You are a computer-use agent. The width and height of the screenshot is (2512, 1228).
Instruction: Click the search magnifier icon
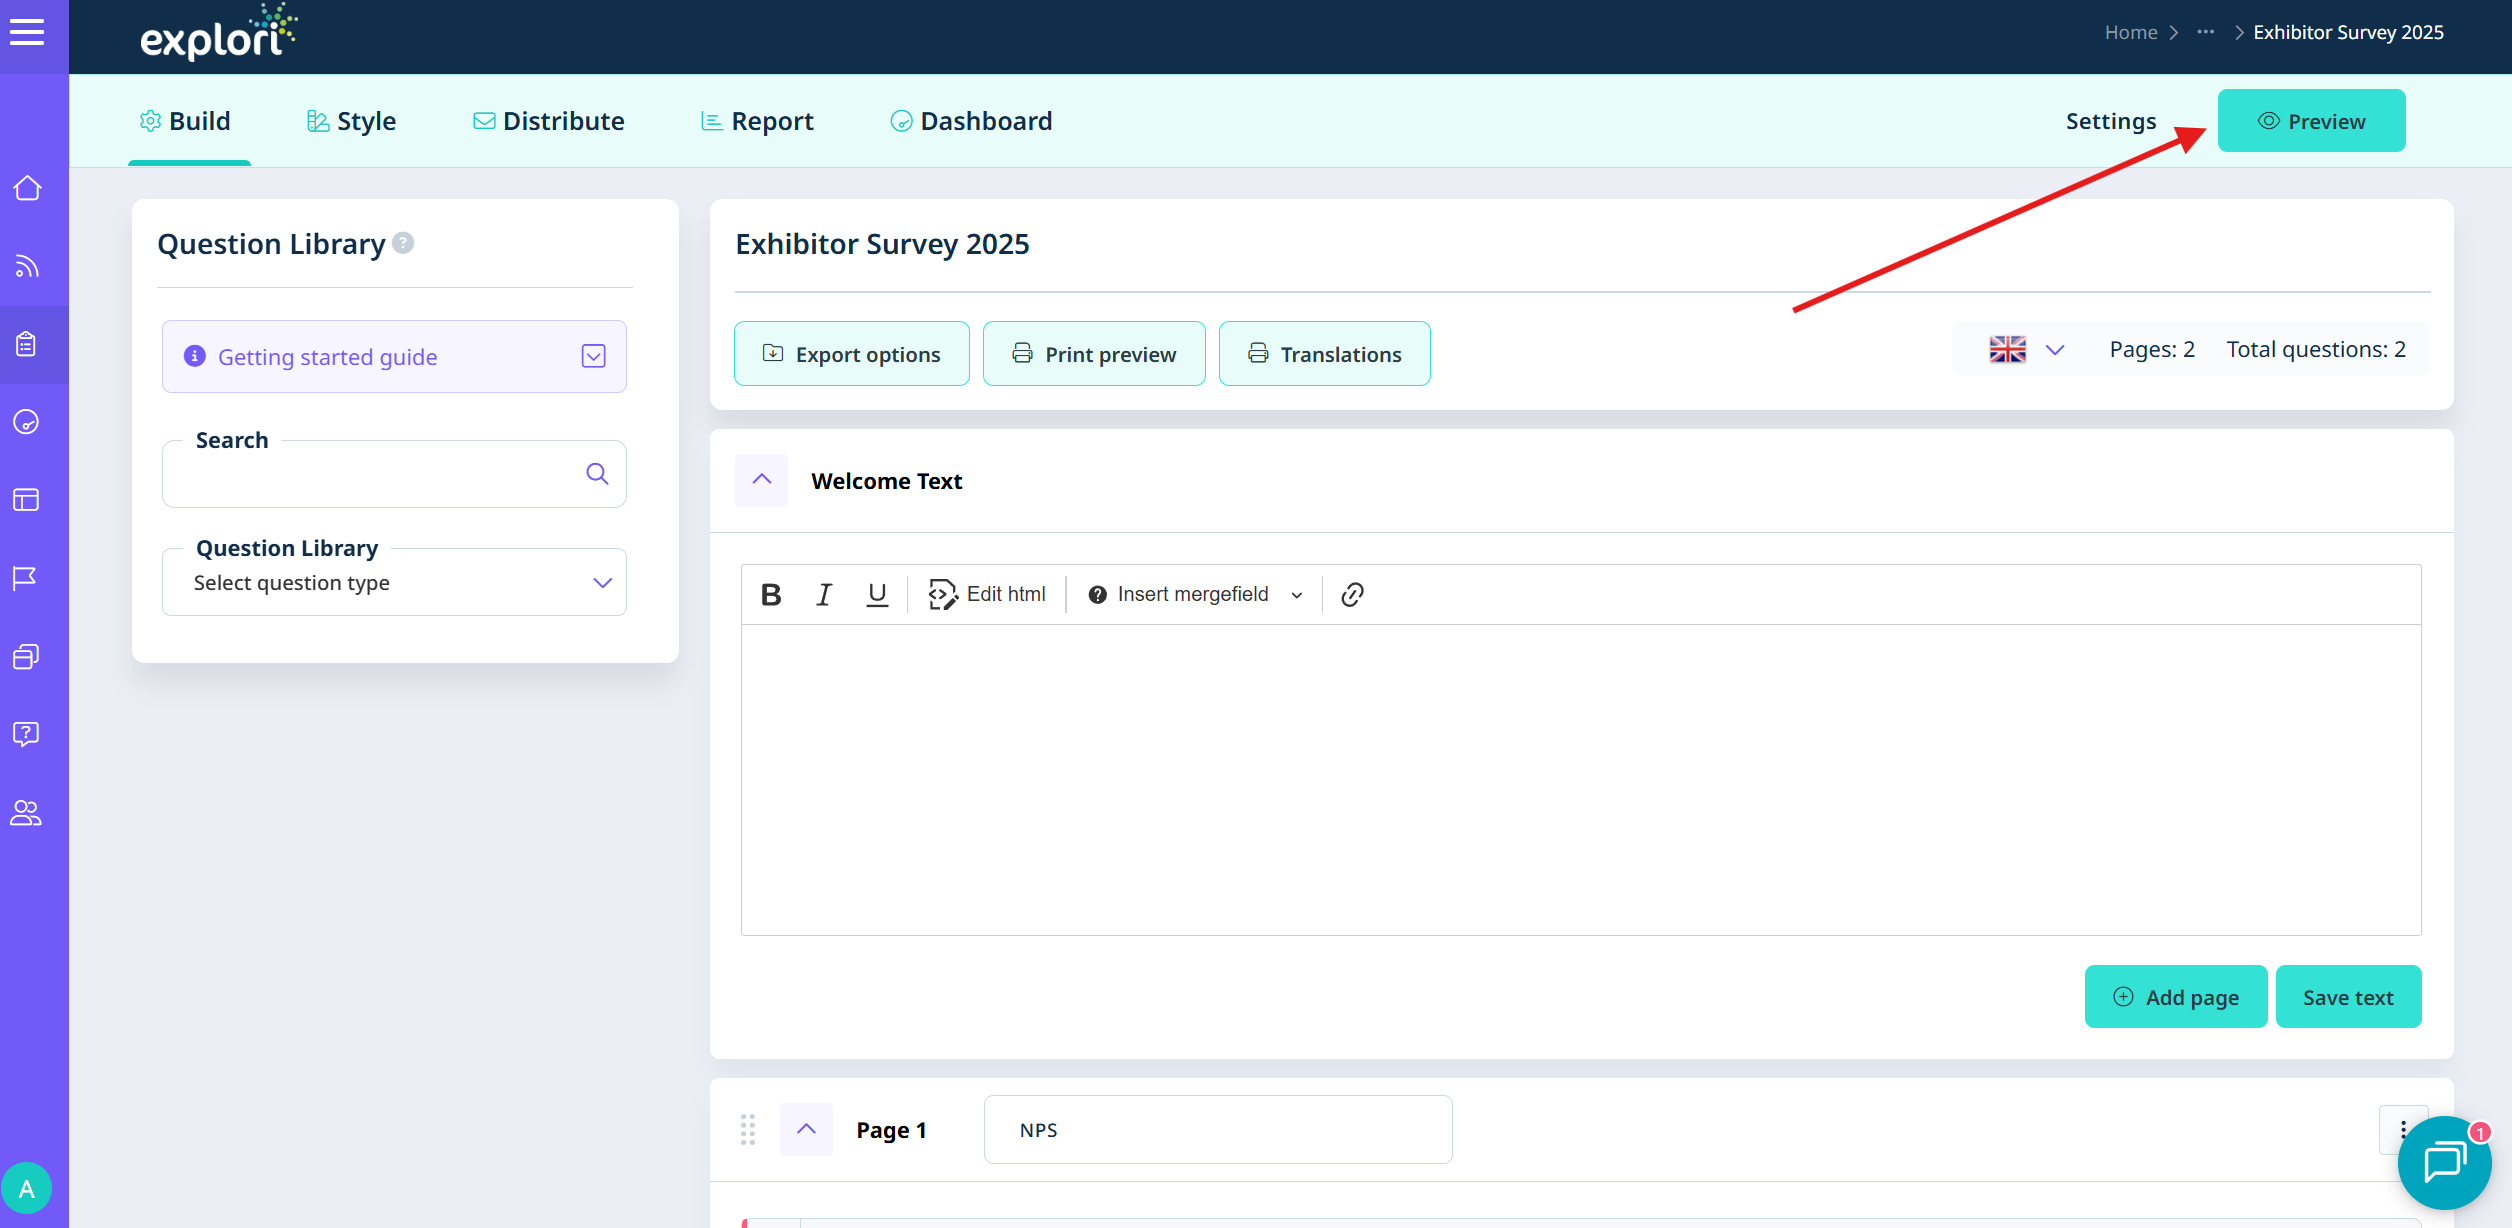(597, 473)
